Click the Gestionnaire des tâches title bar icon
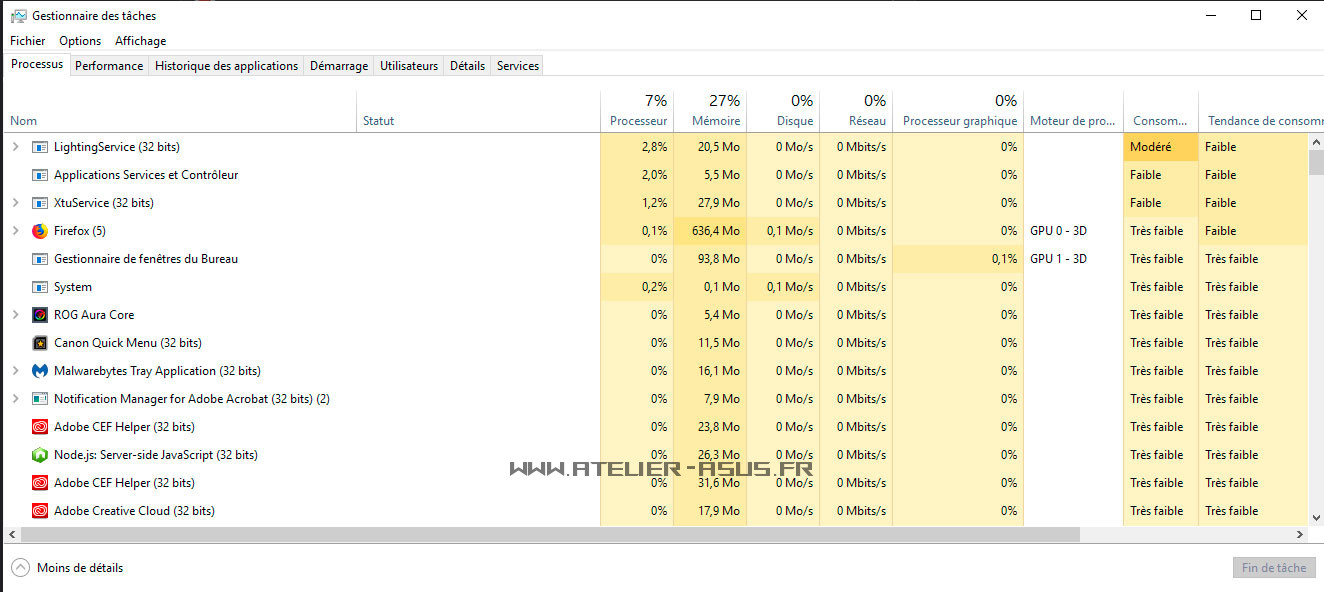Image resolution: width=1324 pixels, height=592 pixels. pyautogui.click(x=18, y=16)
